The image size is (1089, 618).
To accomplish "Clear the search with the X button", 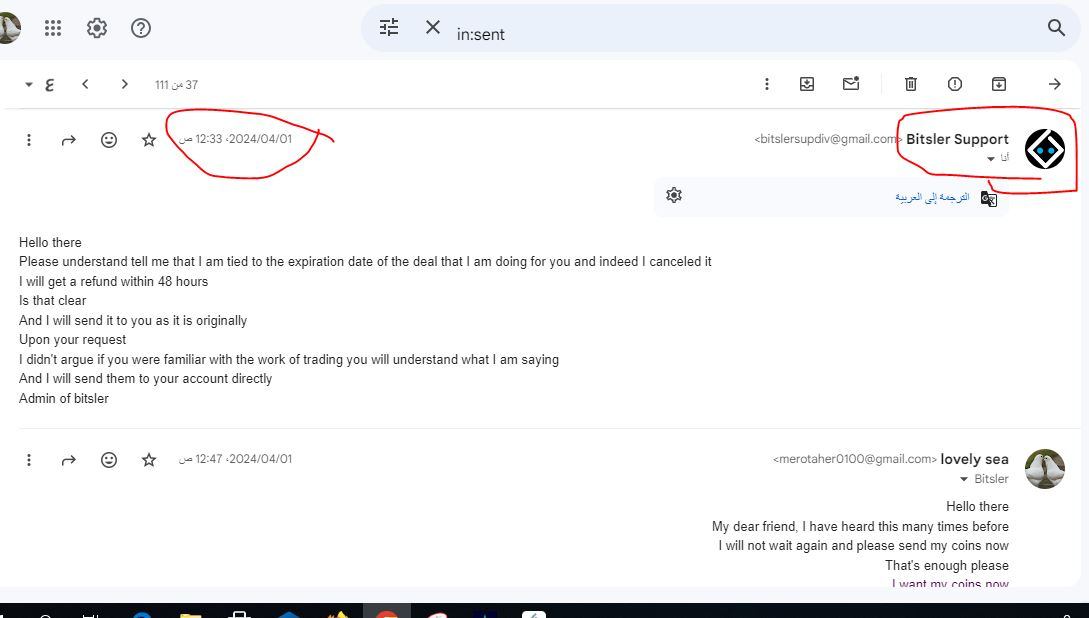I will (433, 28).
